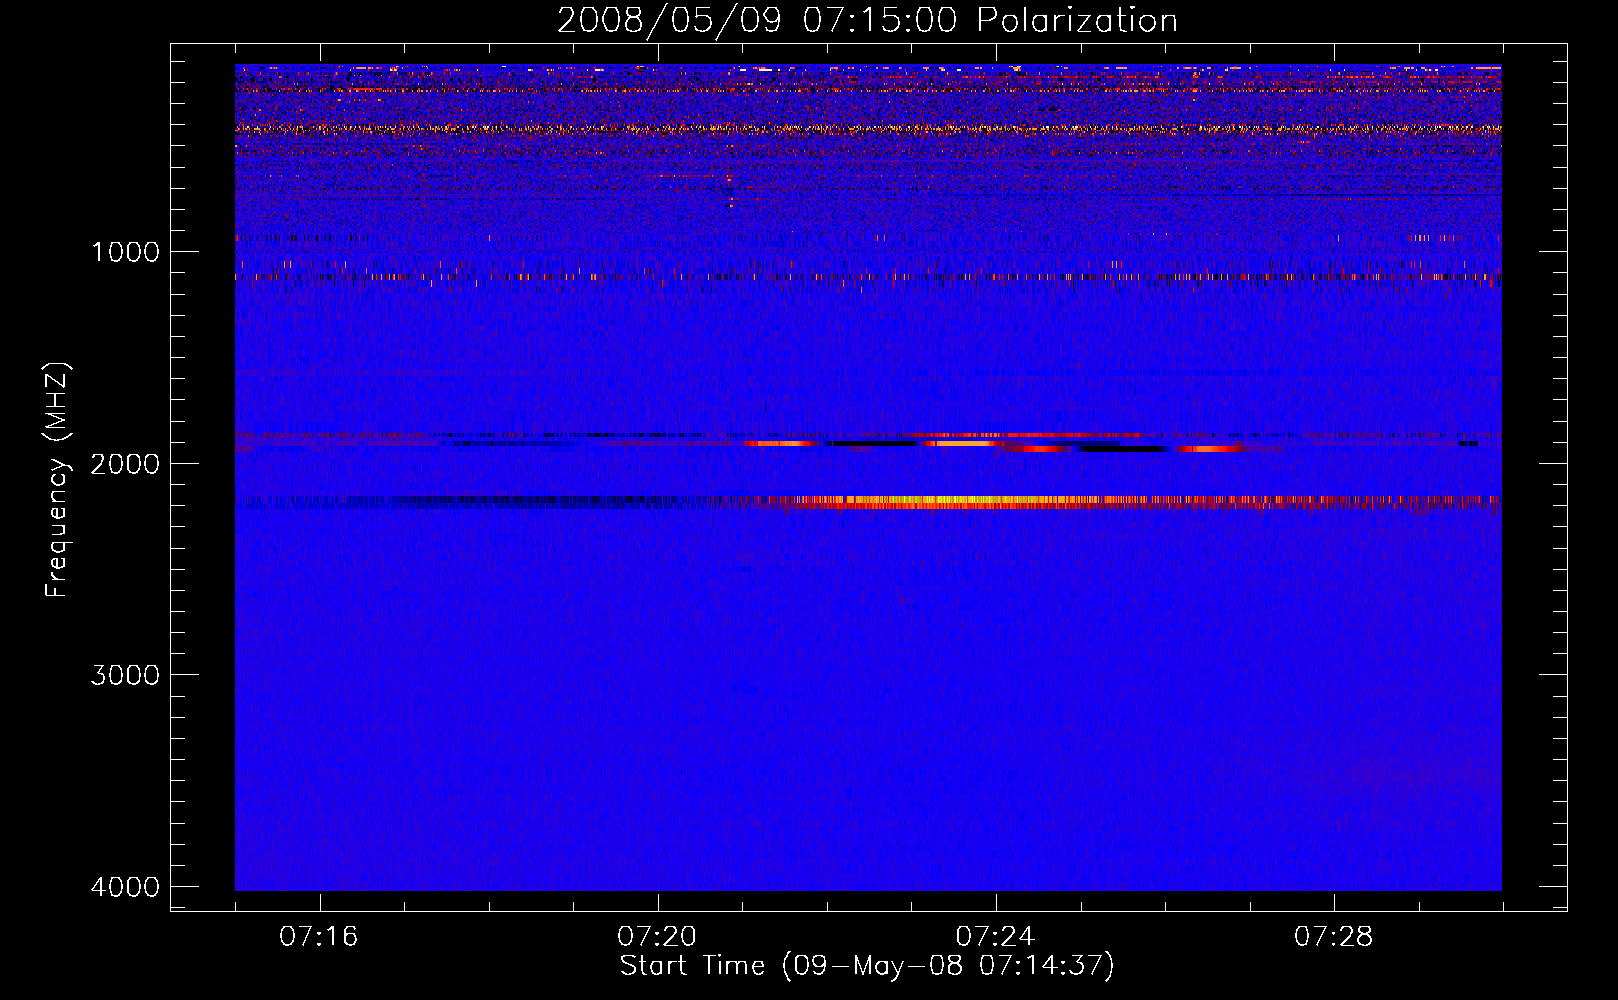Select the 07:28 time tick label
Image resolution: width=1618 pixels, height=1000 pixels.
(x=1334, y=937)
